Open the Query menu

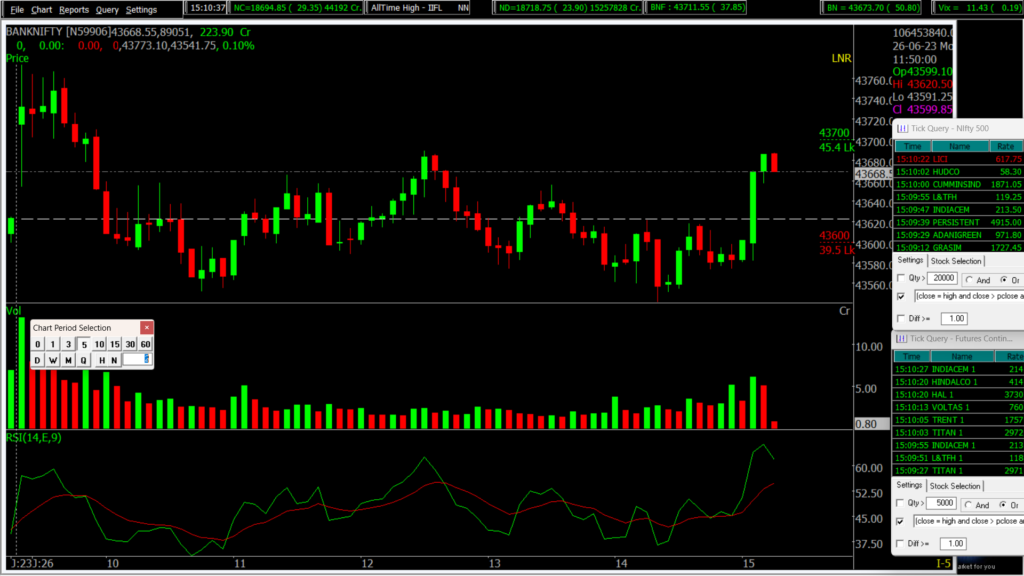107,9
